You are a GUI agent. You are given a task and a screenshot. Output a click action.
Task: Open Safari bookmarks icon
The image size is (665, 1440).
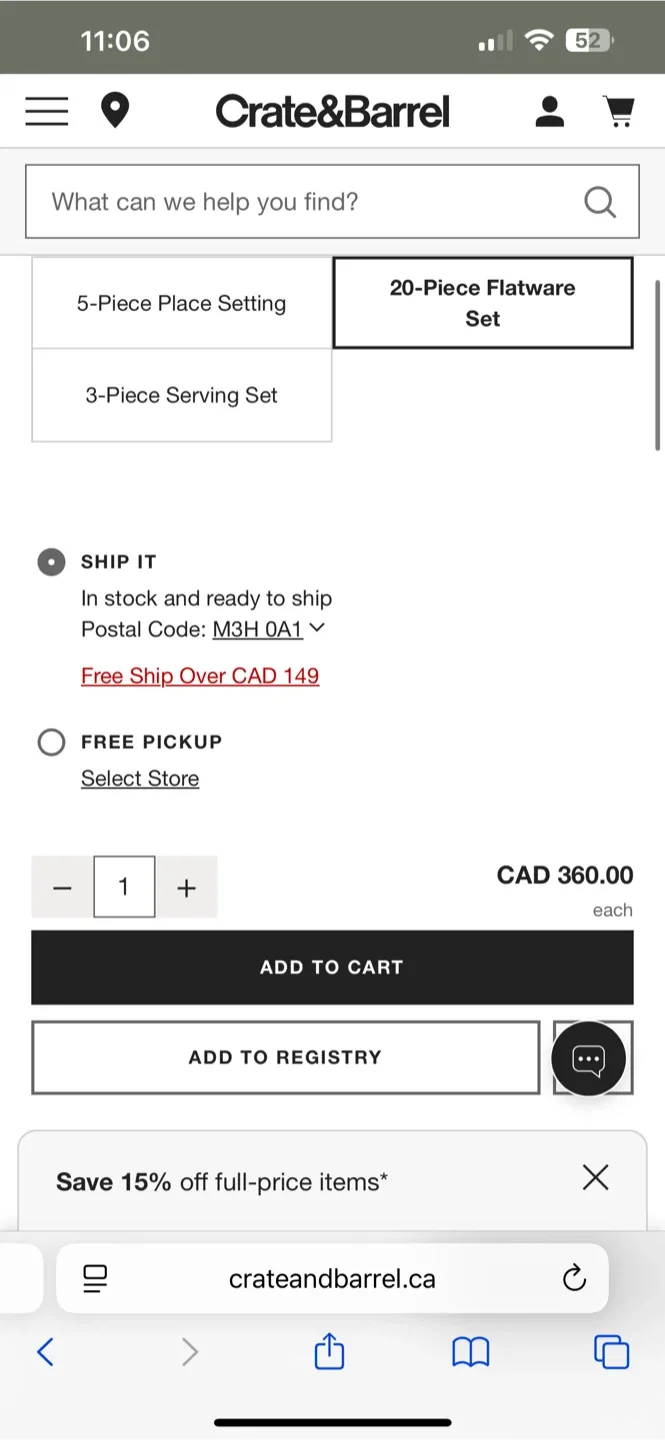tap(470, 1351)
